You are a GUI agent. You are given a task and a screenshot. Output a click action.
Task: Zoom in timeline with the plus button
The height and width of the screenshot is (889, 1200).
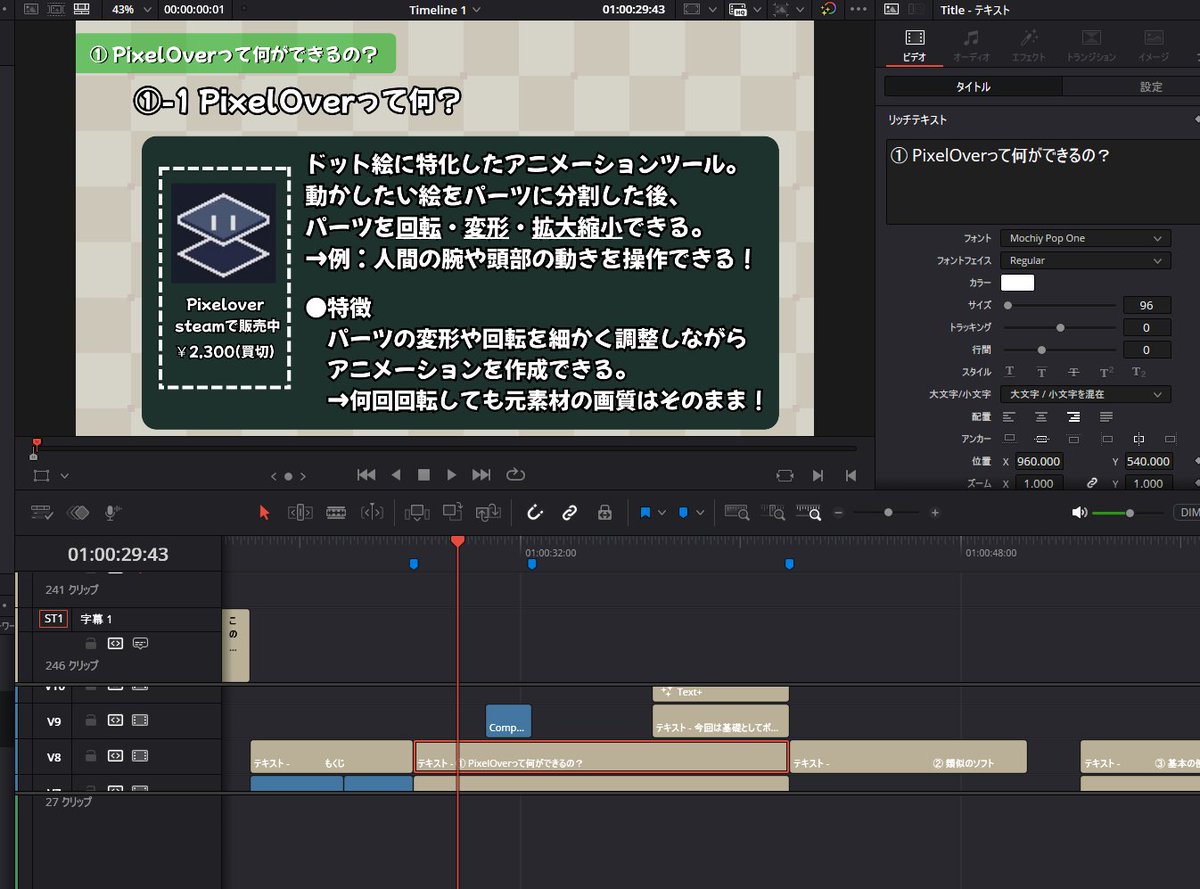935,512
